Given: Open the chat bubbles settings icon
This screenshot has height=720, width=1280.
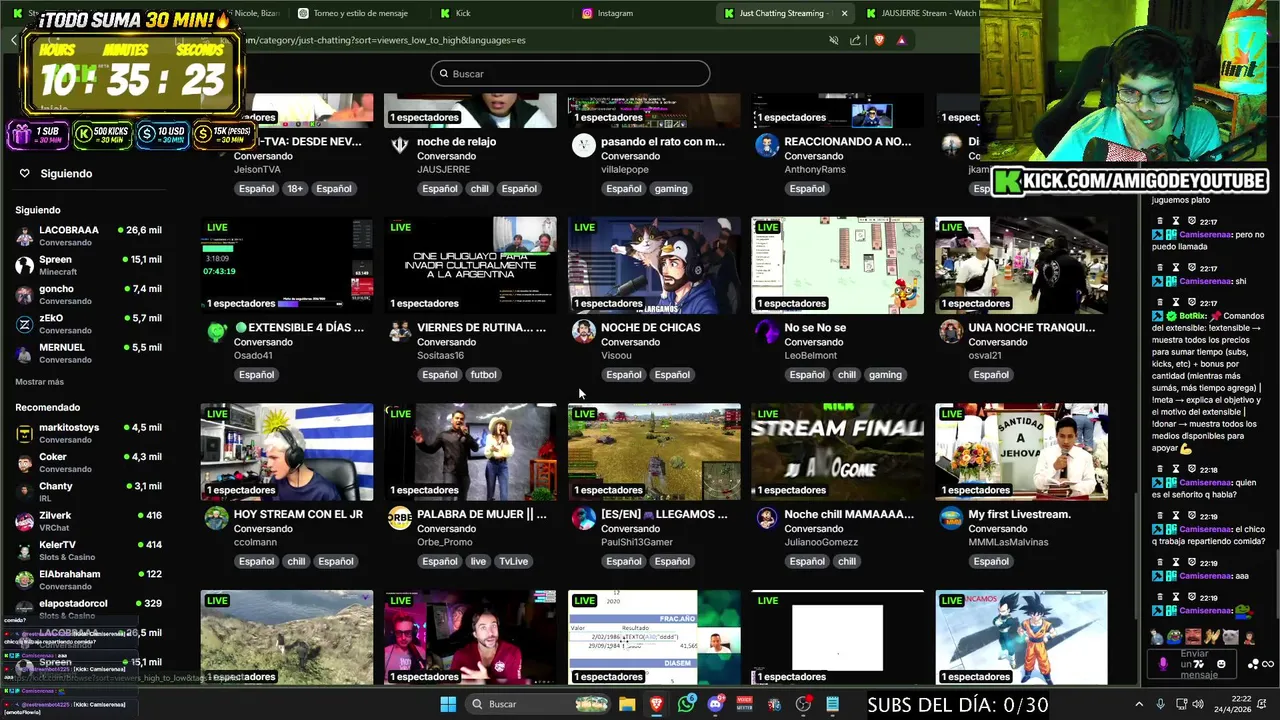Looking at the screenshot, I should (1253, 664).
